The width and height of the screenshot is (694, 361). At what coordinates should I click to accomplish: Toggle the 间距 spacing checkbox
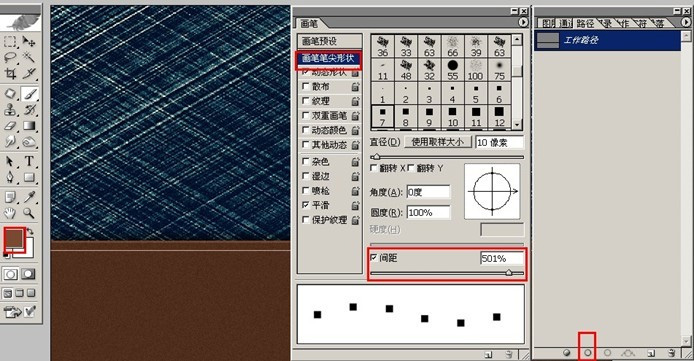374,257
